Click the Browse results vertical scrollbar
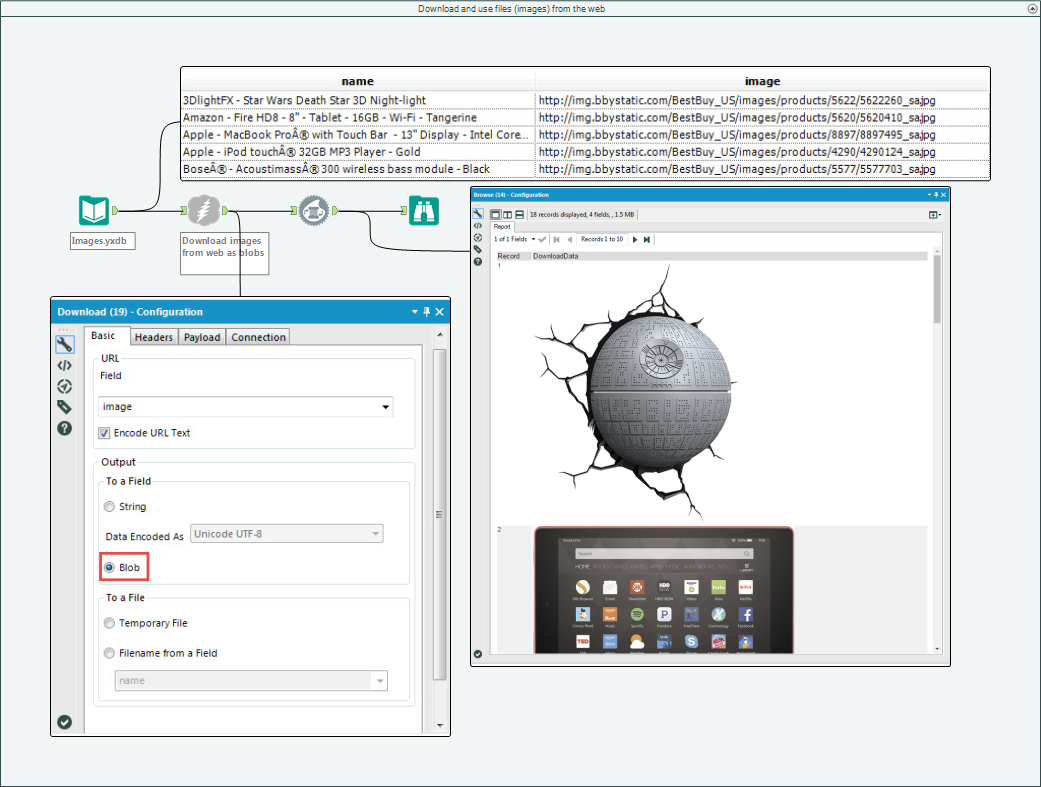 coord(937,290)
